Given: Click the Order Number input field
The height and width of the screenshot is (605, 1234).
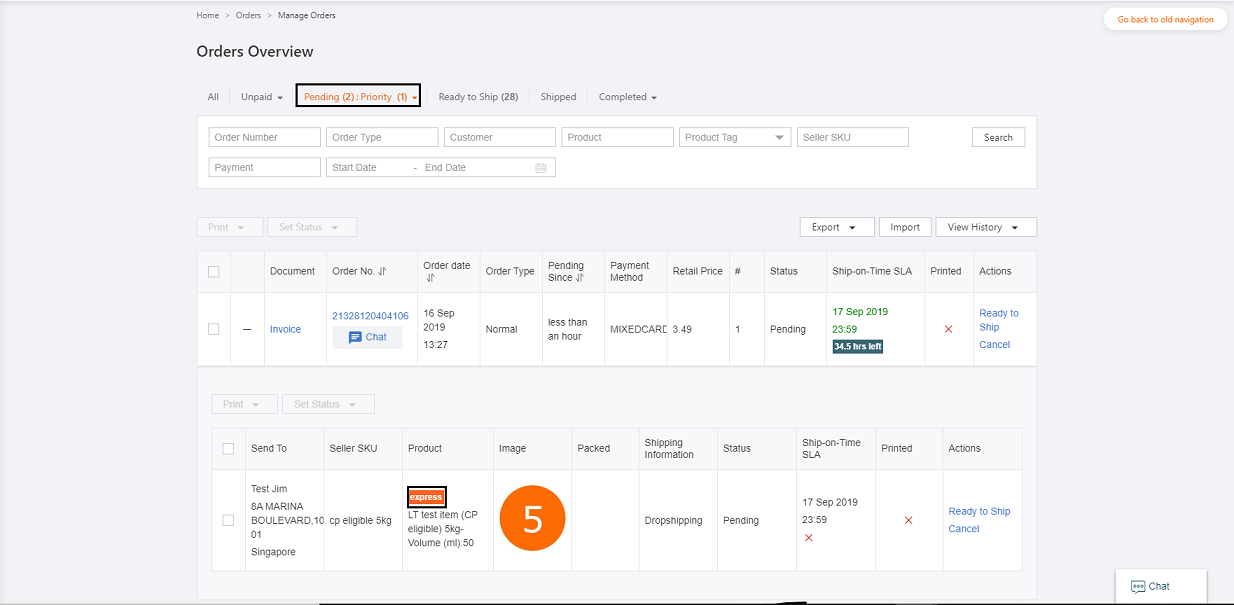Looking at the screenshot, I should click(x=264, y=138).
